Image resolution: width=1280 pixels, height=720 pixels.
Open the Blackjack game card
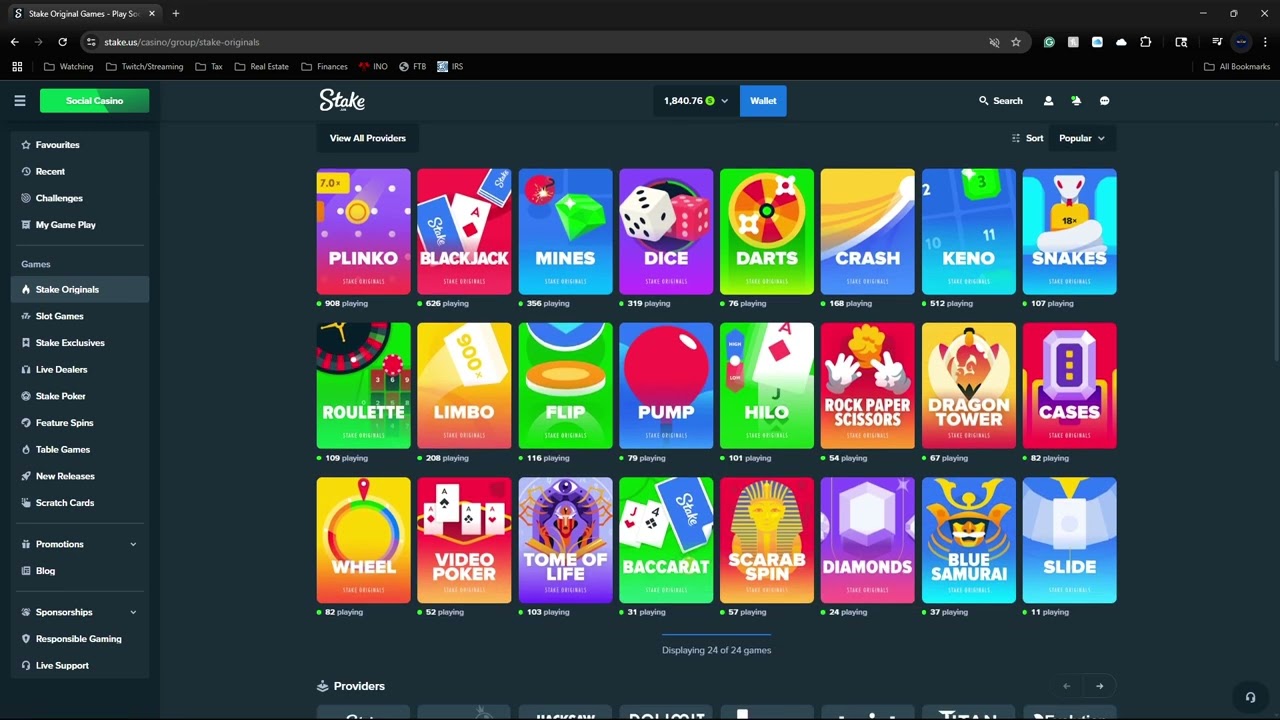coord(464,232)
